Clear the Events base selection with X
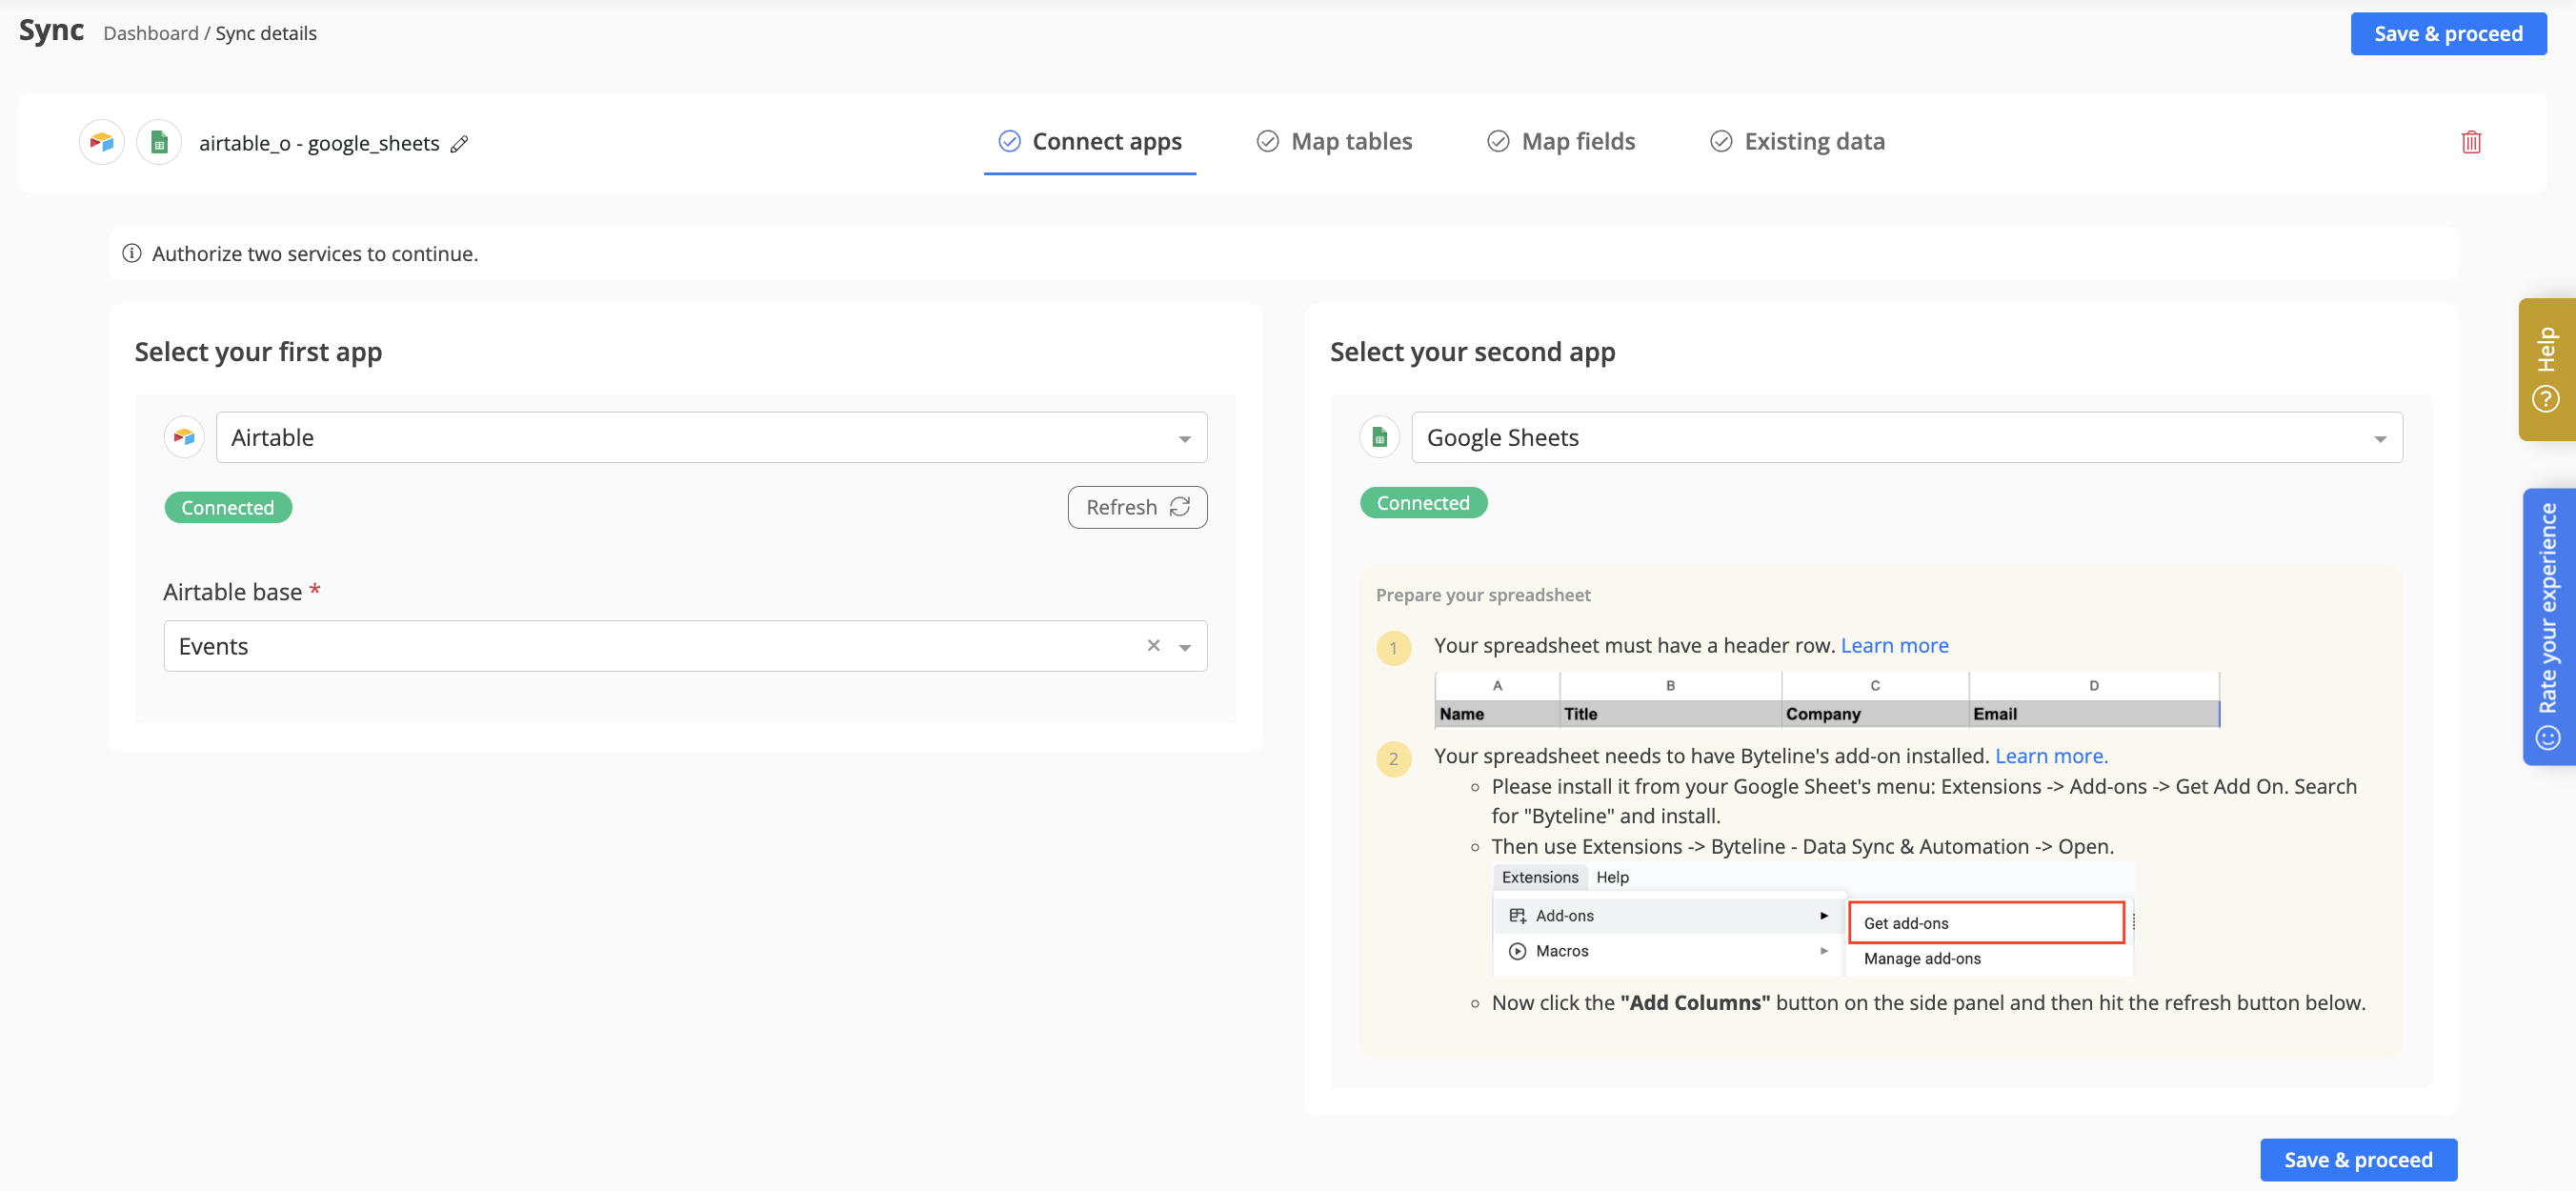Viewport: 2576px width, 1191px height. (1153, 646)
